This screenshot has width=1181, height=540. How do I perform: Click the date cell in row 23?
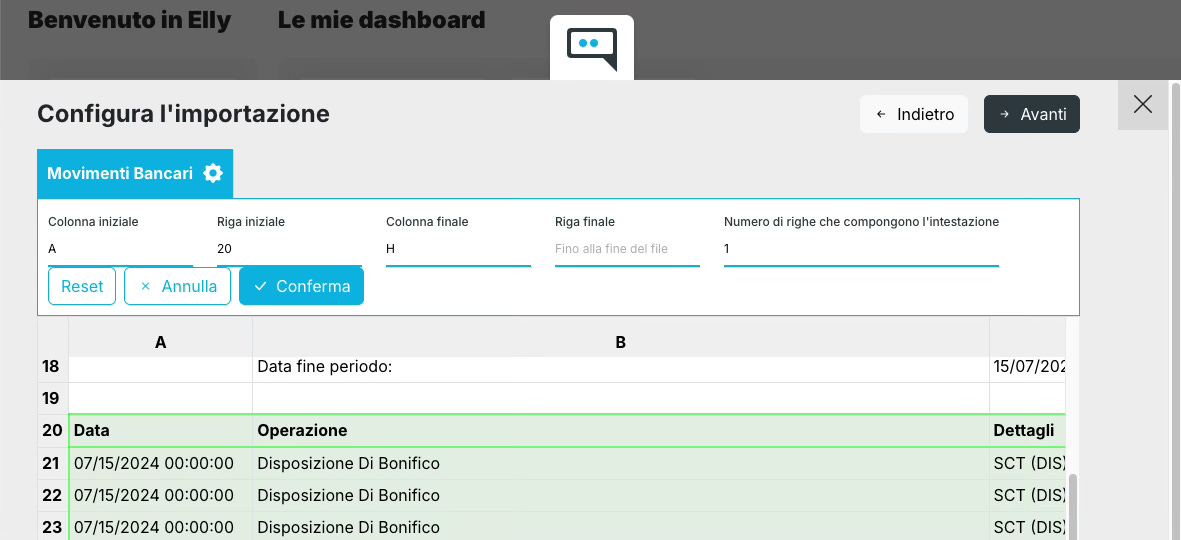click(x=160, y=526)
